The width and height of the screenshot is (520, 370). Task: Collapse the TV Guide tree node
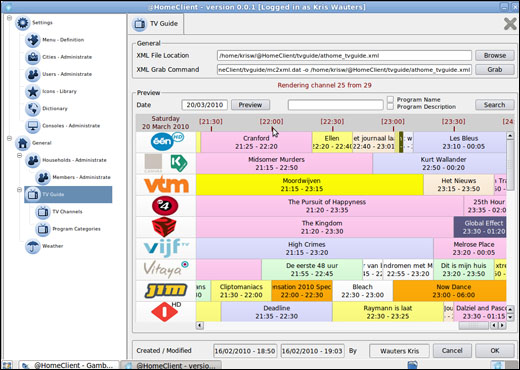coord(19,190)
